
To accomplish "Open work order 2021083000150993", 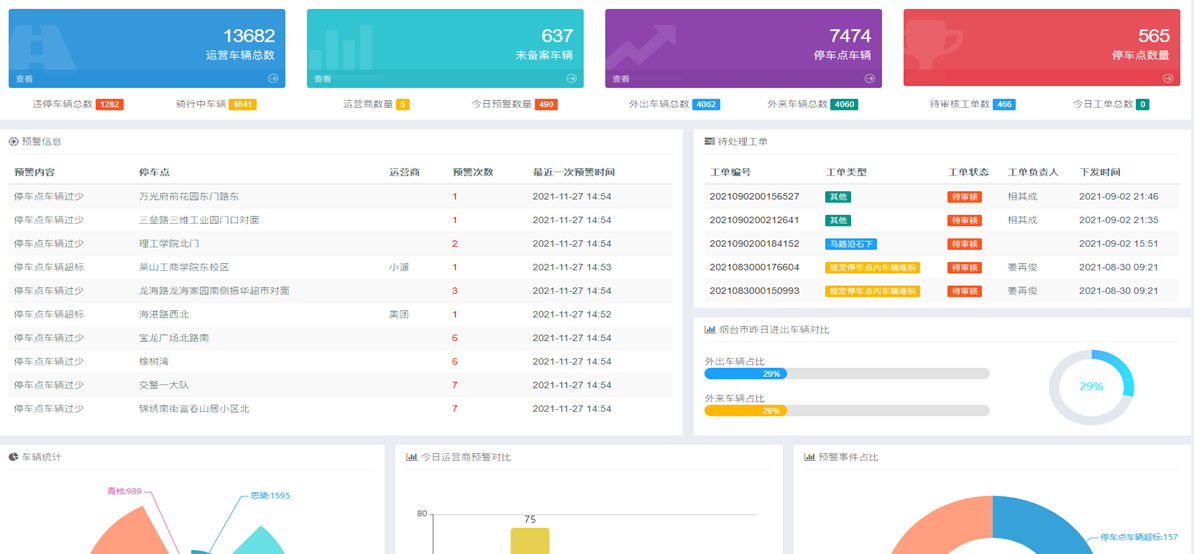I will (754, 291).
